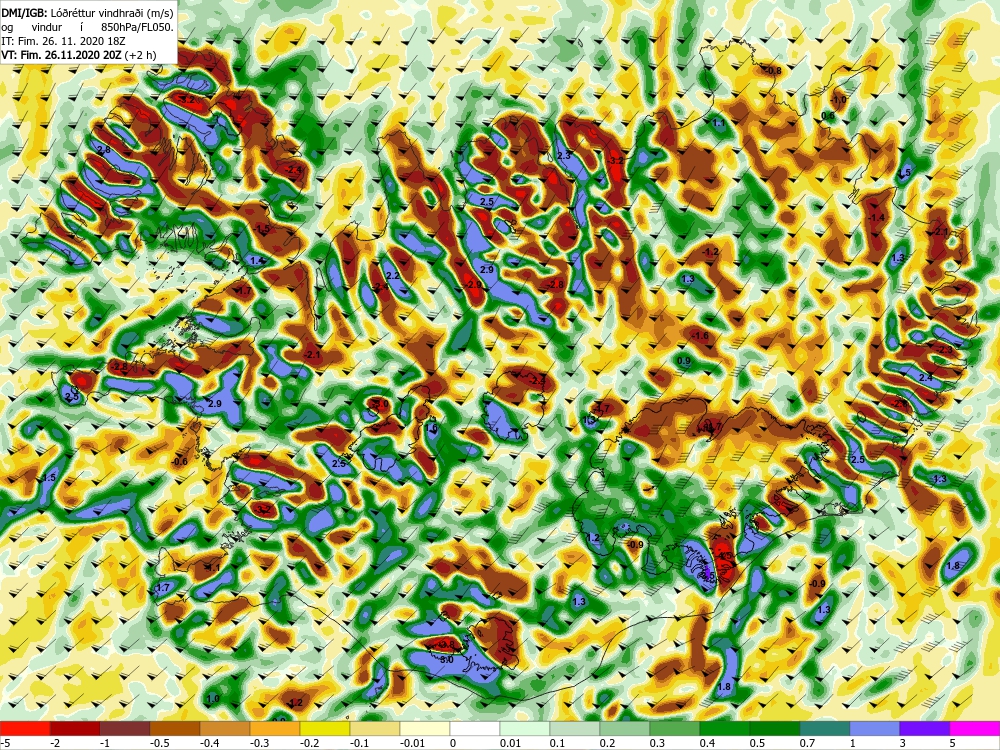Click the "(+2 h)" forecast offset text

(140, 55)
